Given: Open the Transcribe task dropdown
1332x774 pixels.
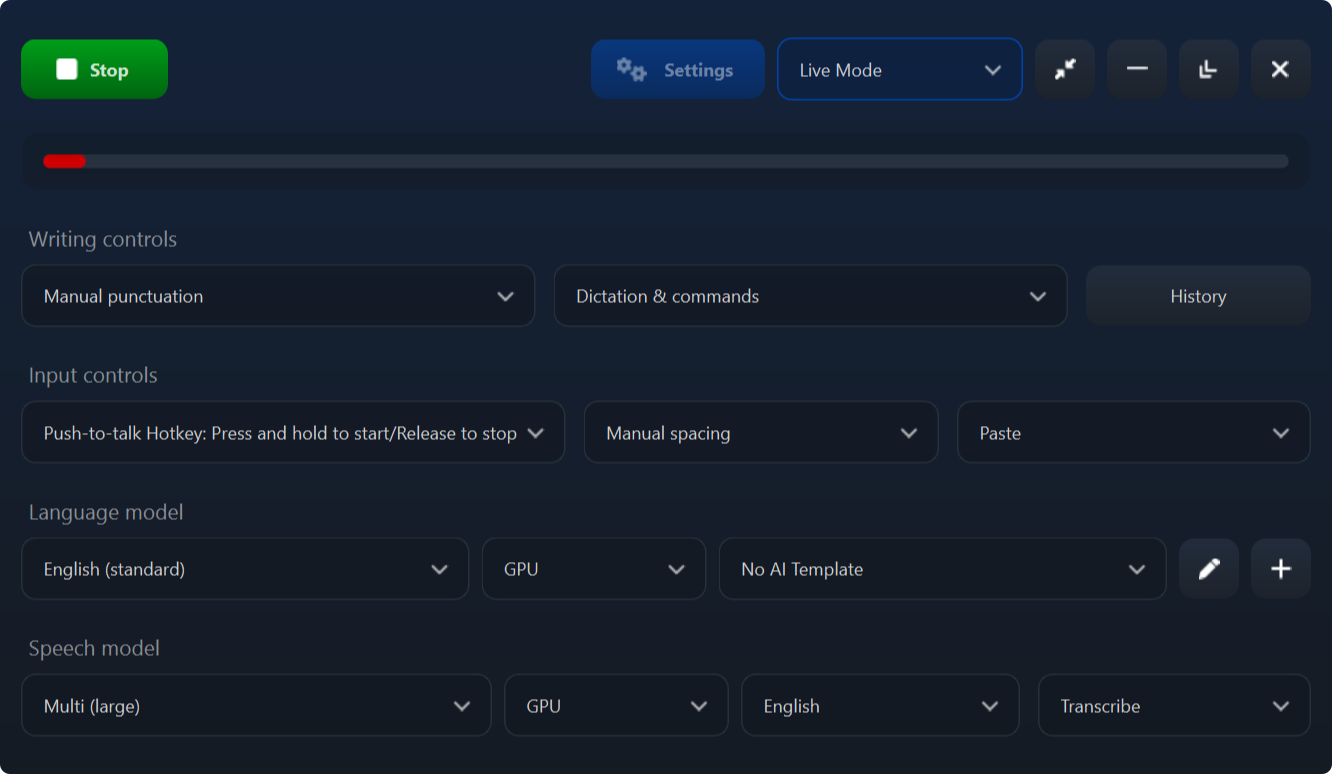Looking at the screenshot, I should point(1173,705).
